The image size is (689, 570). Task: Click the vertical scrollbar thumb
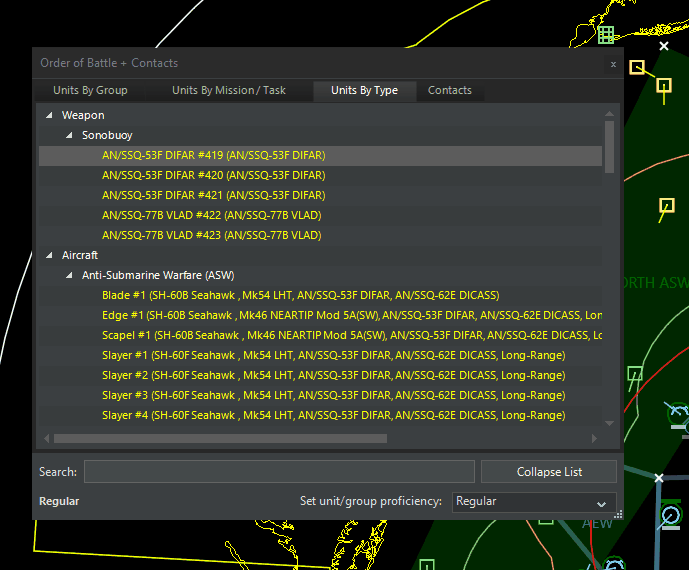click(x=609, y=147)
